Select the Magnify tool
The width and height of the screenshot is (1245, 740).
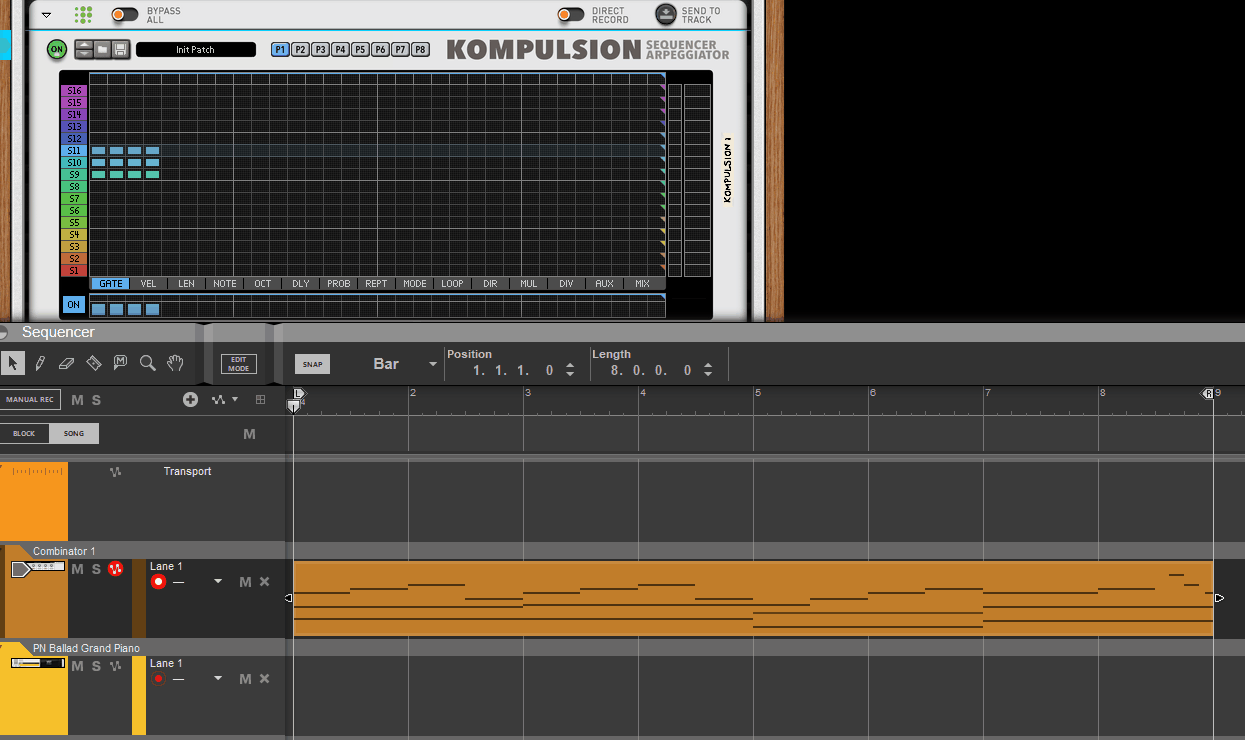coord(148,363)
